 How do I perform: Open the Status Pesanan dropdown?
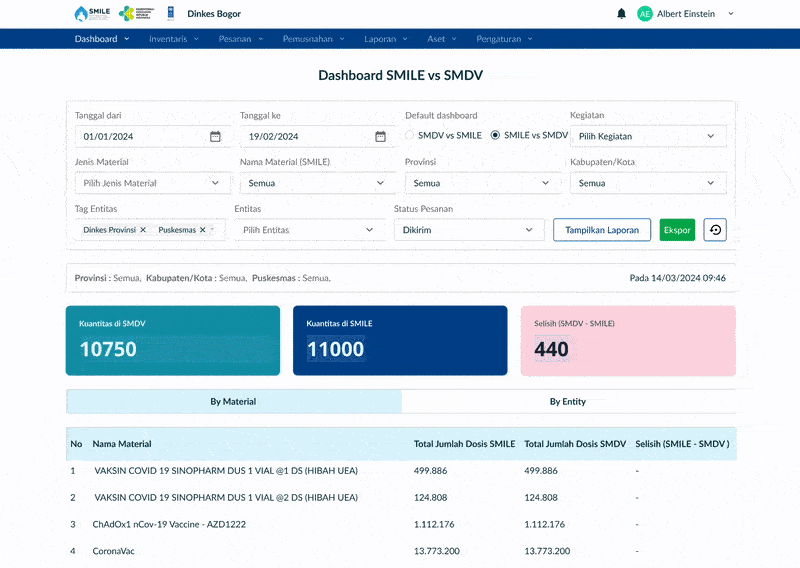click(469, 230)
